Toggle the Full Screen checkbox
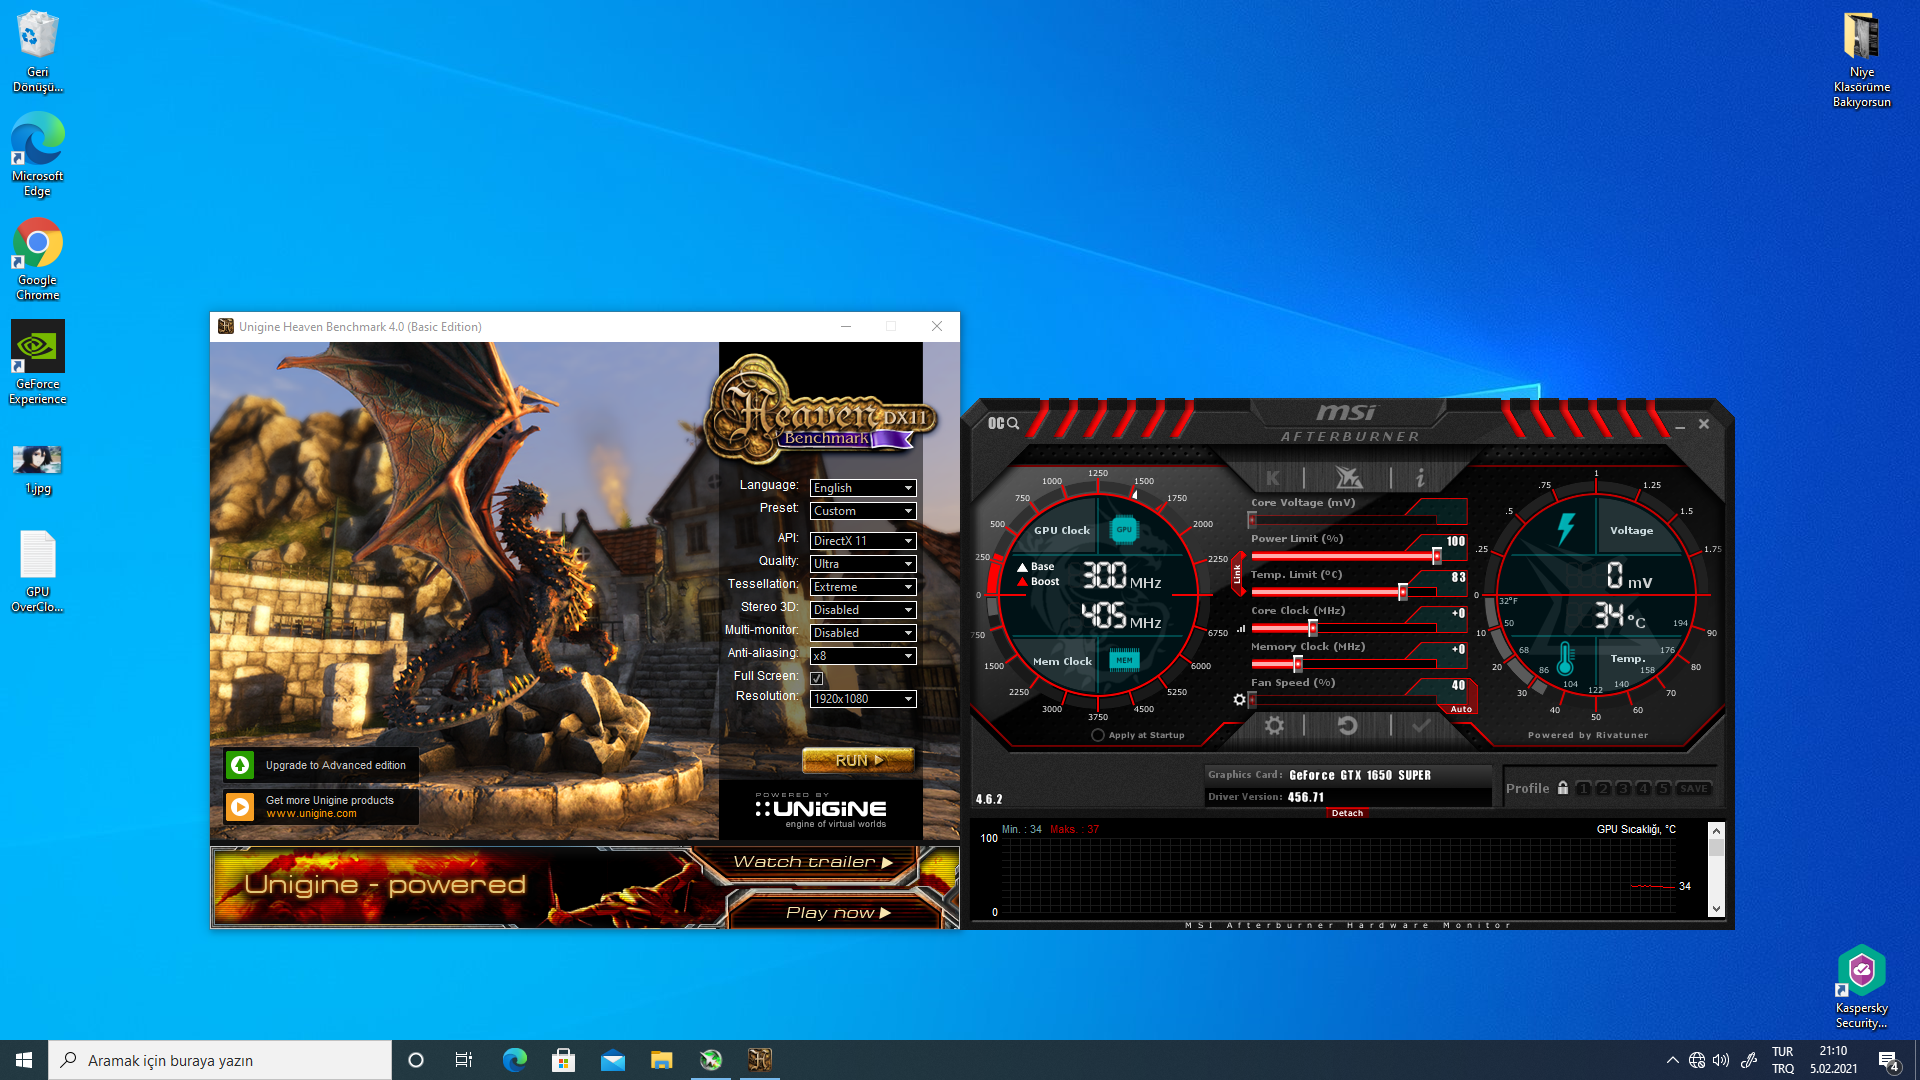This screenshot has width=1920, height=1080. click(x=817, y=678)
